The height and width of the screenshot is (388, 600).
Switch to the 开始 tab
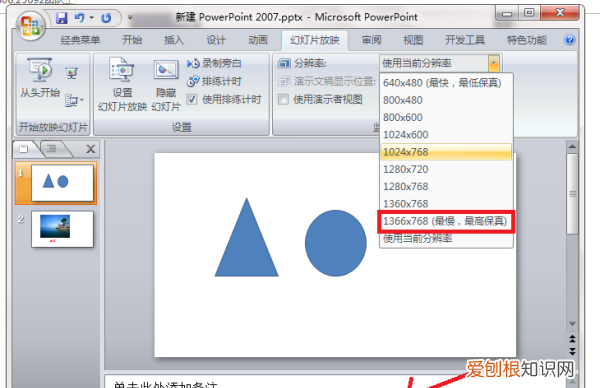(132, 40)
